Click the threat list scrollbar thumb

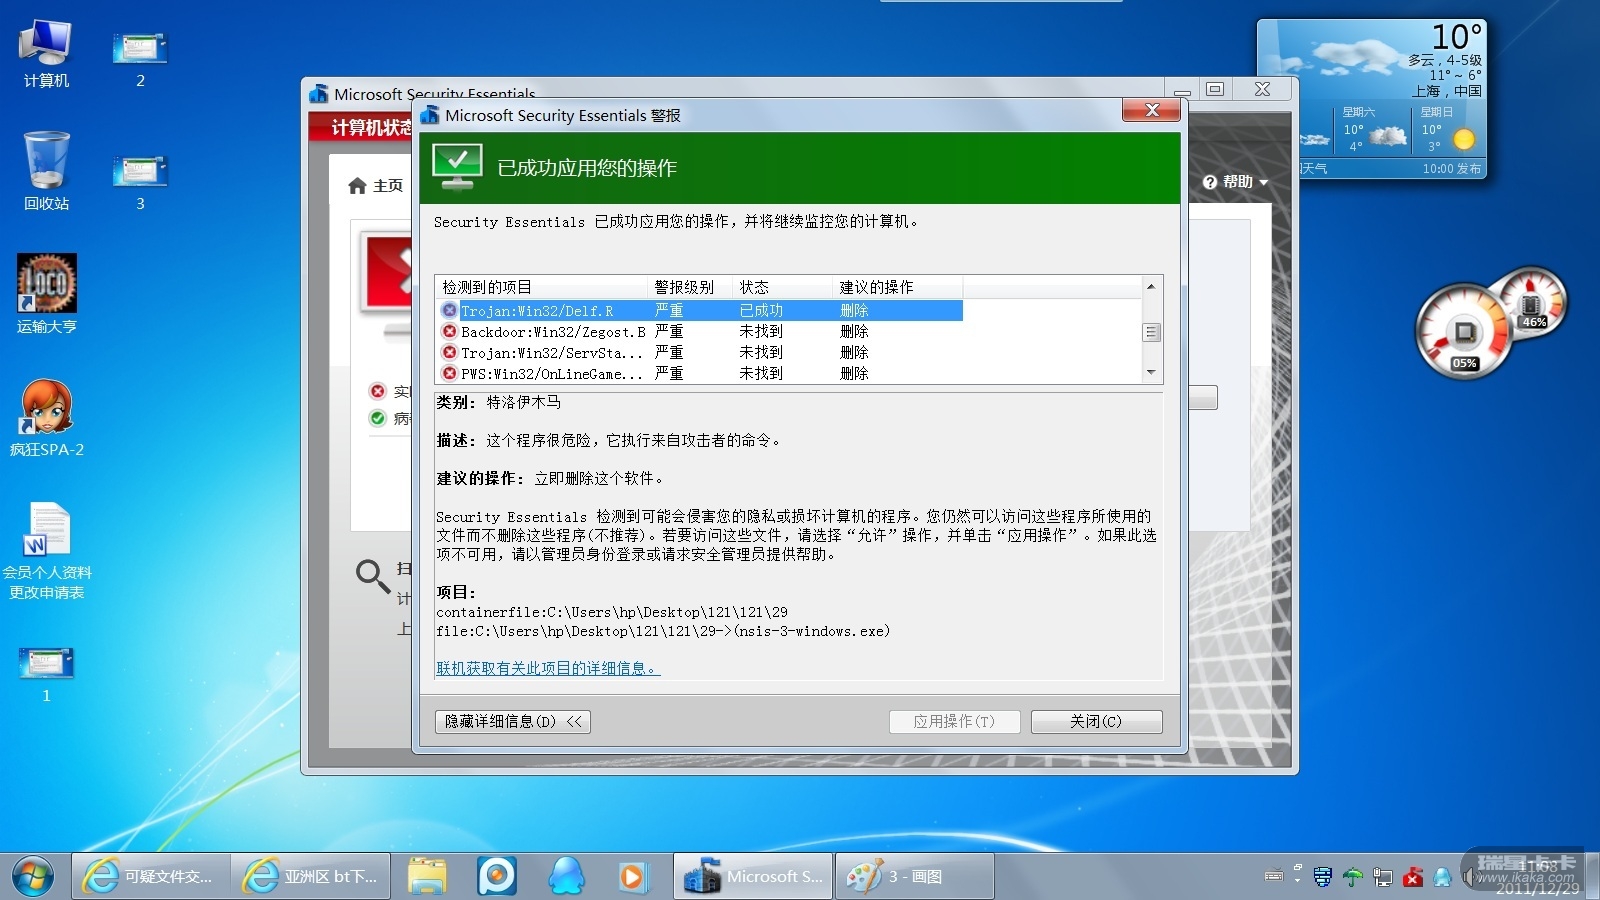tap(1151, 332)
